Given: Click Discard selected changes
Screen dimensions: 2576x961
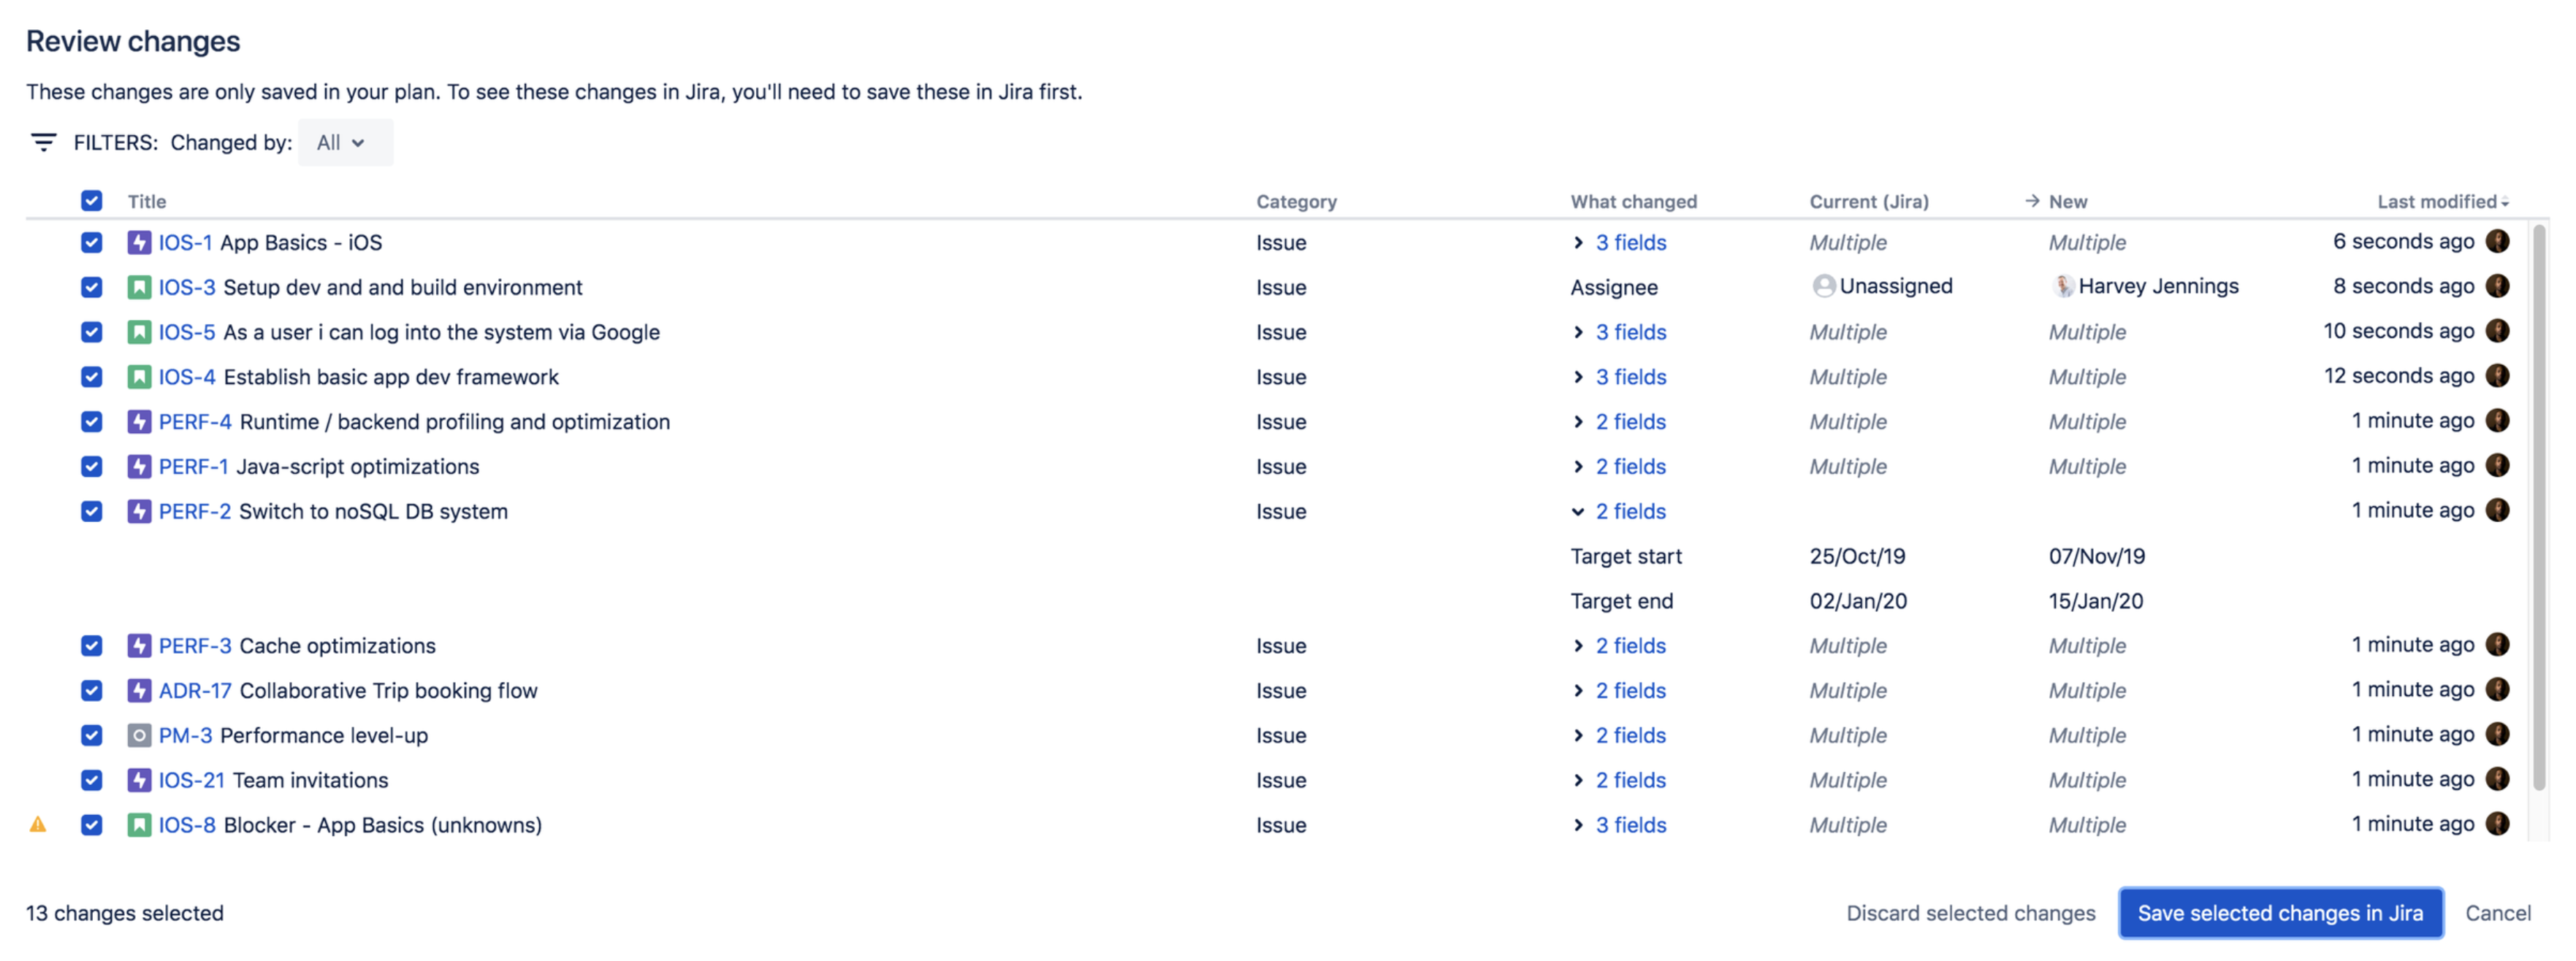Looking at the screenshot, I should click(x=1970, y=913).
